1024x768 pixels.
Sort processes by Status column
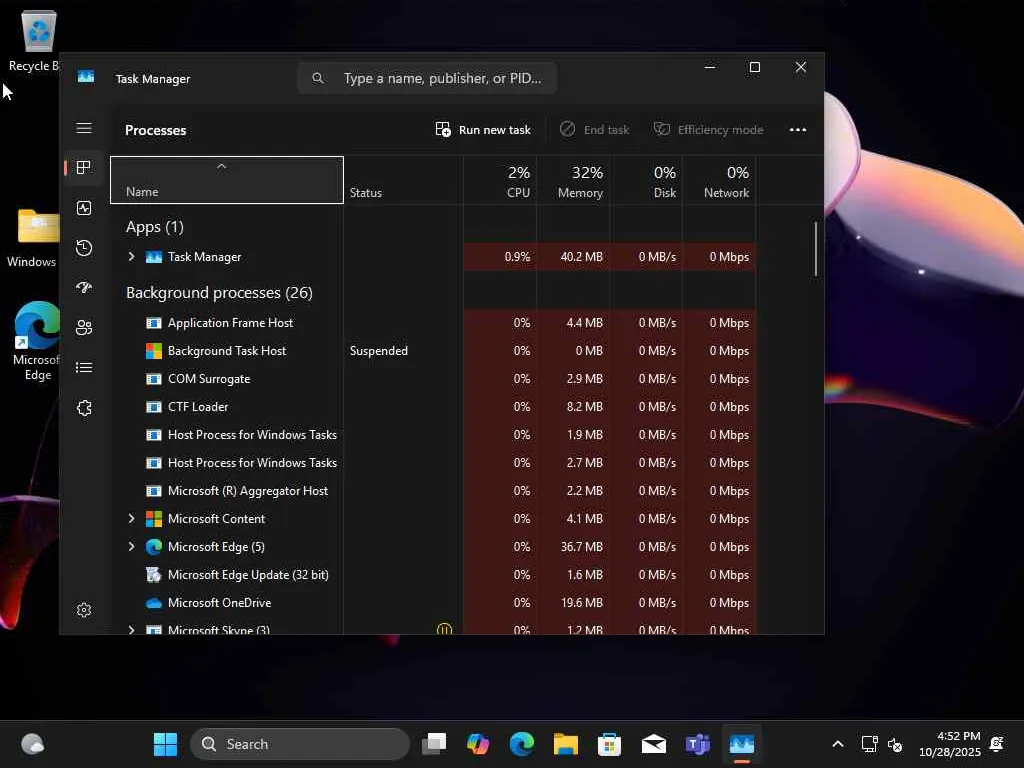pos(403,180)
